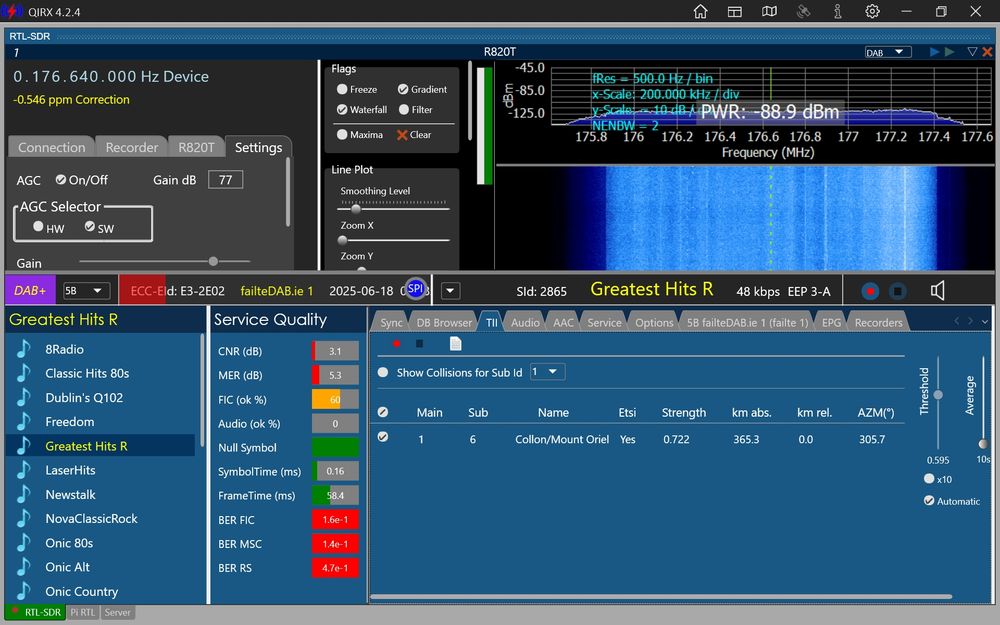Stop service recording square button
1000x625 pixels.
tap(897, 291)
